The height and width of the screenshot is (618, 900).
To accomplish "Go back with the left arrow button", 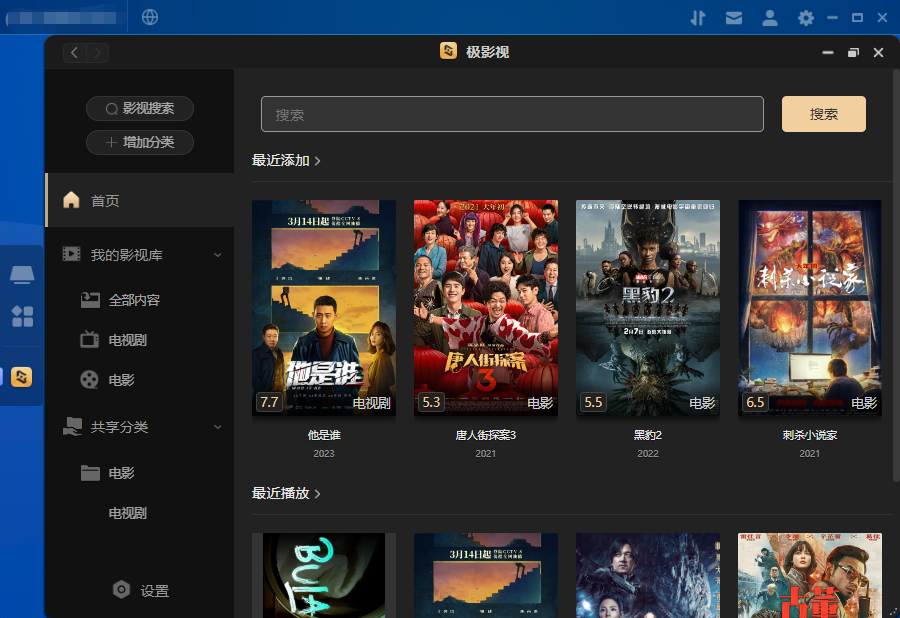I will click(75, 53).
